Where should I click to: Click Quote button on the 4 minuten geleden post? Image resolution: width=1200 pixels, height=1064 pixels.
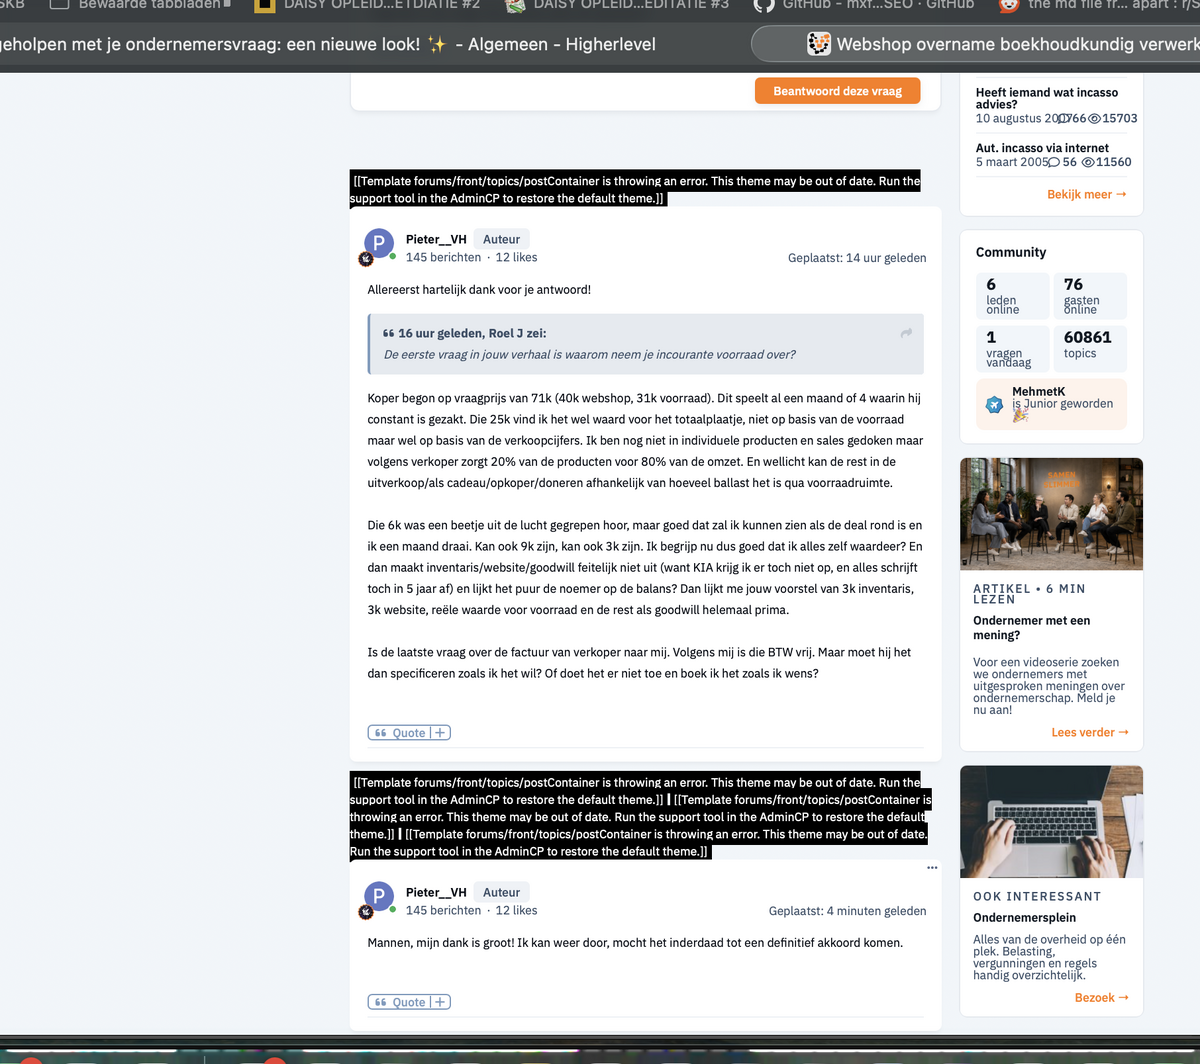[x=399, y=1002]
